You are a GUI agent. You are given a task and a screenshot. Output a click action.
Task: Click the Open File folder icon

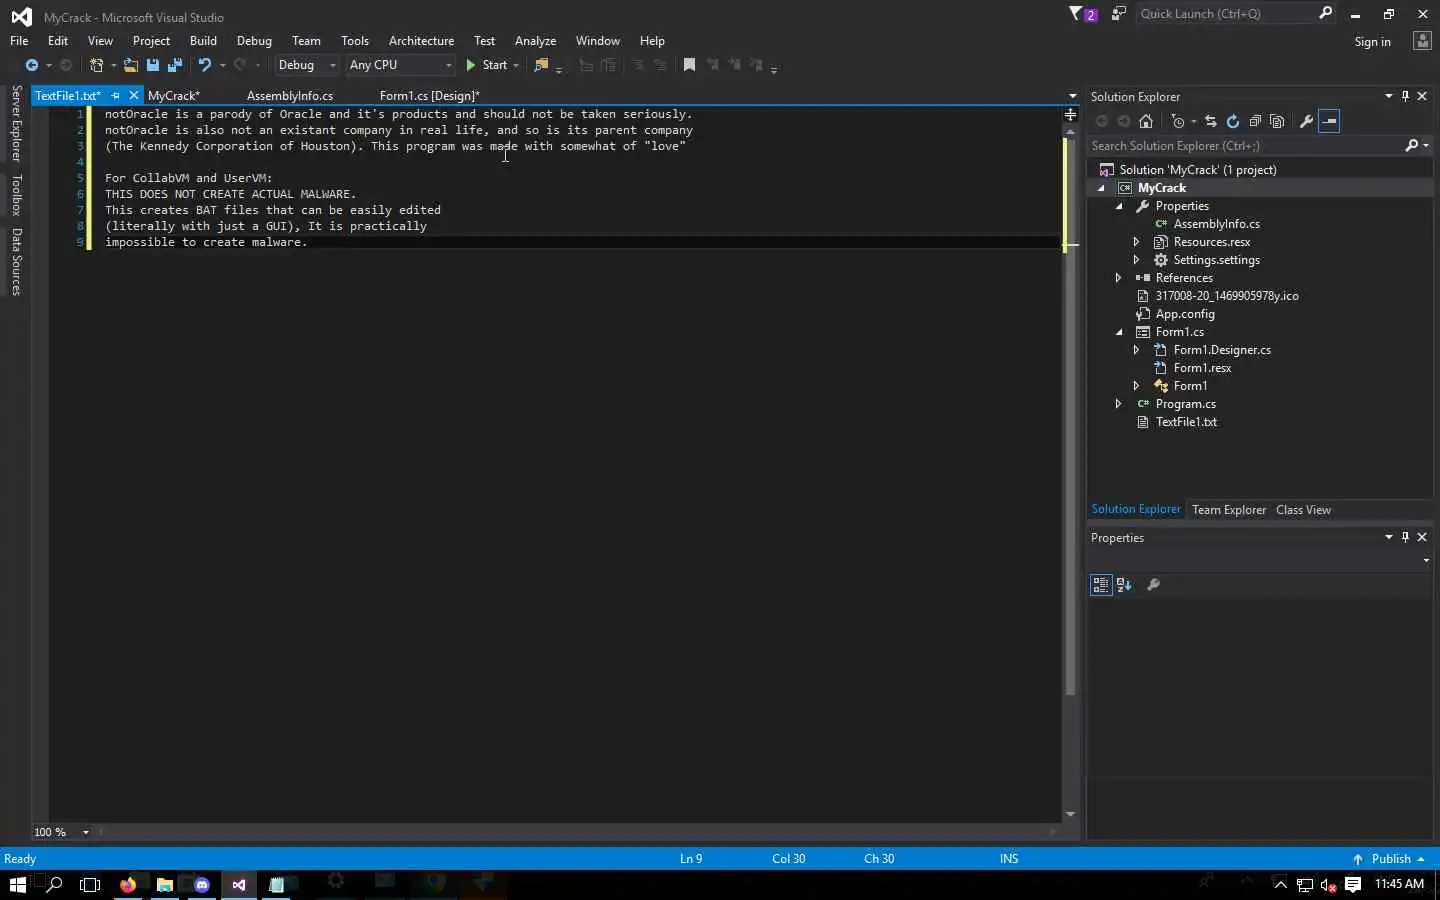(x=130, y=65)
